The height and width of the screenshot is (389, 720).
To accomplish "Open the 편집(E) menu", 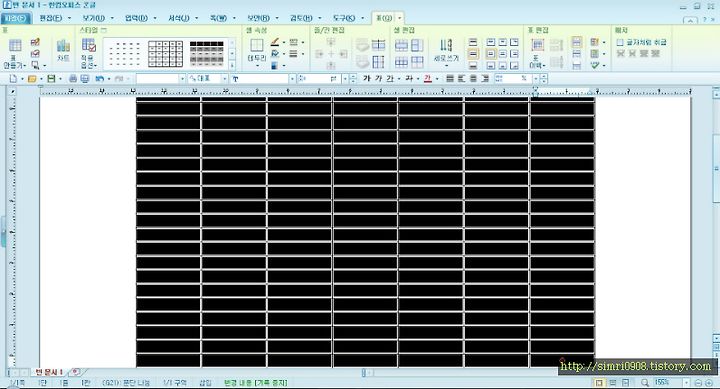I will coord(51,18).
